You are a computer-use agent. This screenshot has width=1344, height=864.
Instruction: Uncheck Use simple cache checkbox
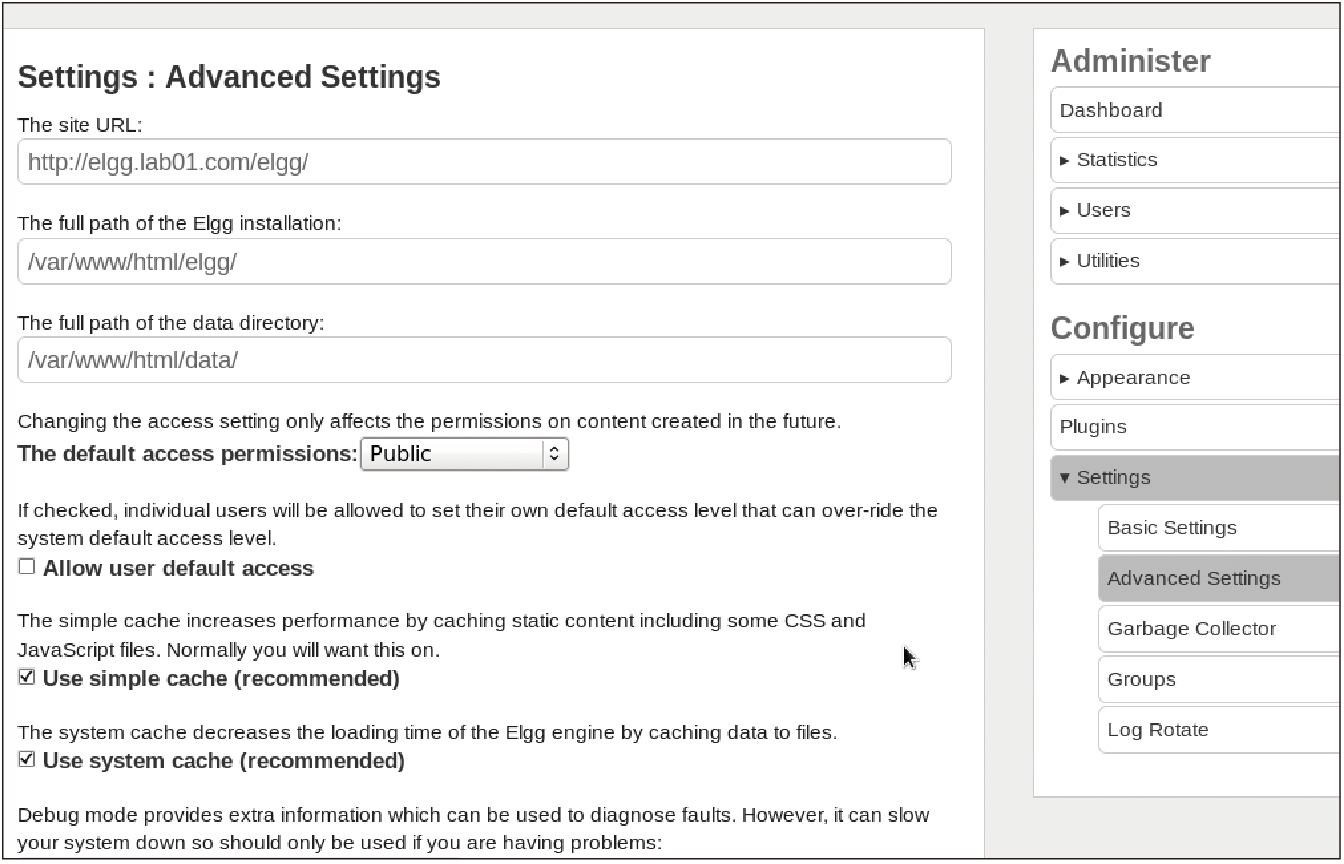[x=27, y=678]
